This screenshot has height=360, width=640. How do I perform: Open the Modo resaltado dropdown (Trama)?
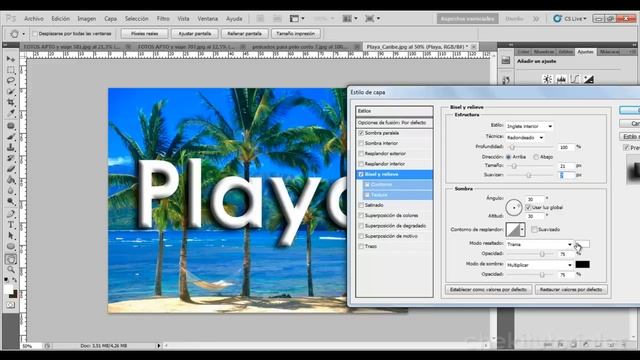click(x=539, y=244)
